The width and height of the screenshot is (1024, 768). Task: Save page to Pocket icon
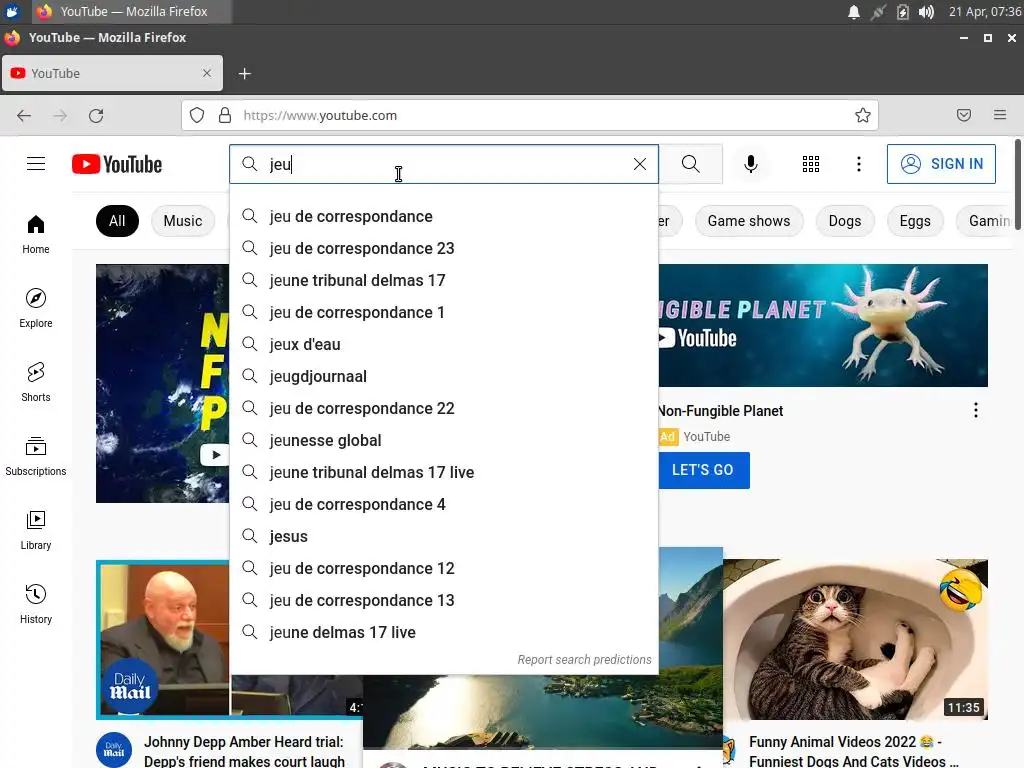964,116
